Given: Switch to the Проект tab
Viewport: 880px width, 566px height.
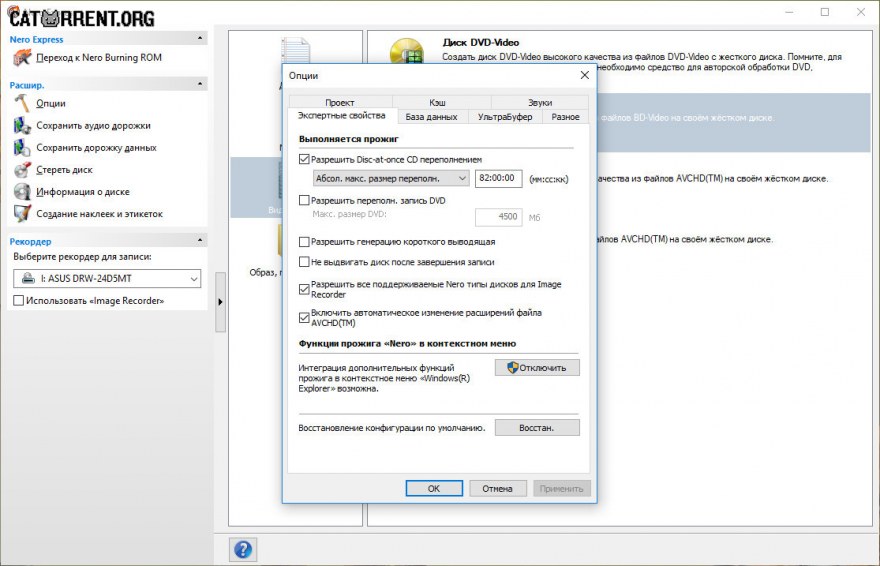Looking at the screenshot, I should (340, 102).
